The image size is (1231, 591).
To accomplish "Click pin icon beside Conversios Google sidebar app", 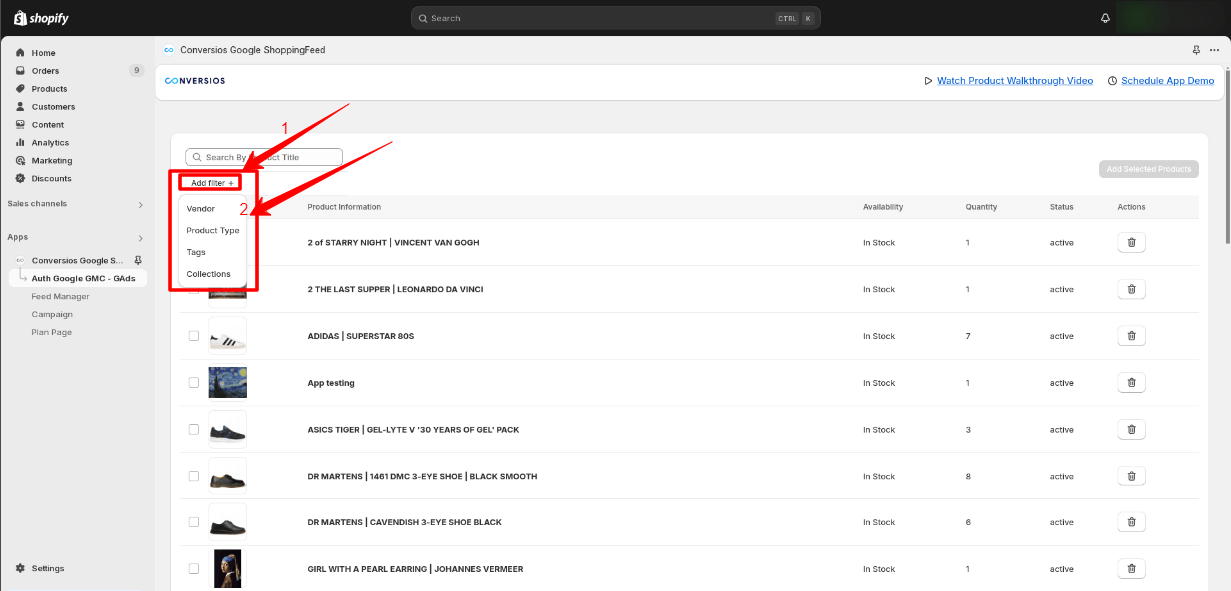I will (138, 260).
